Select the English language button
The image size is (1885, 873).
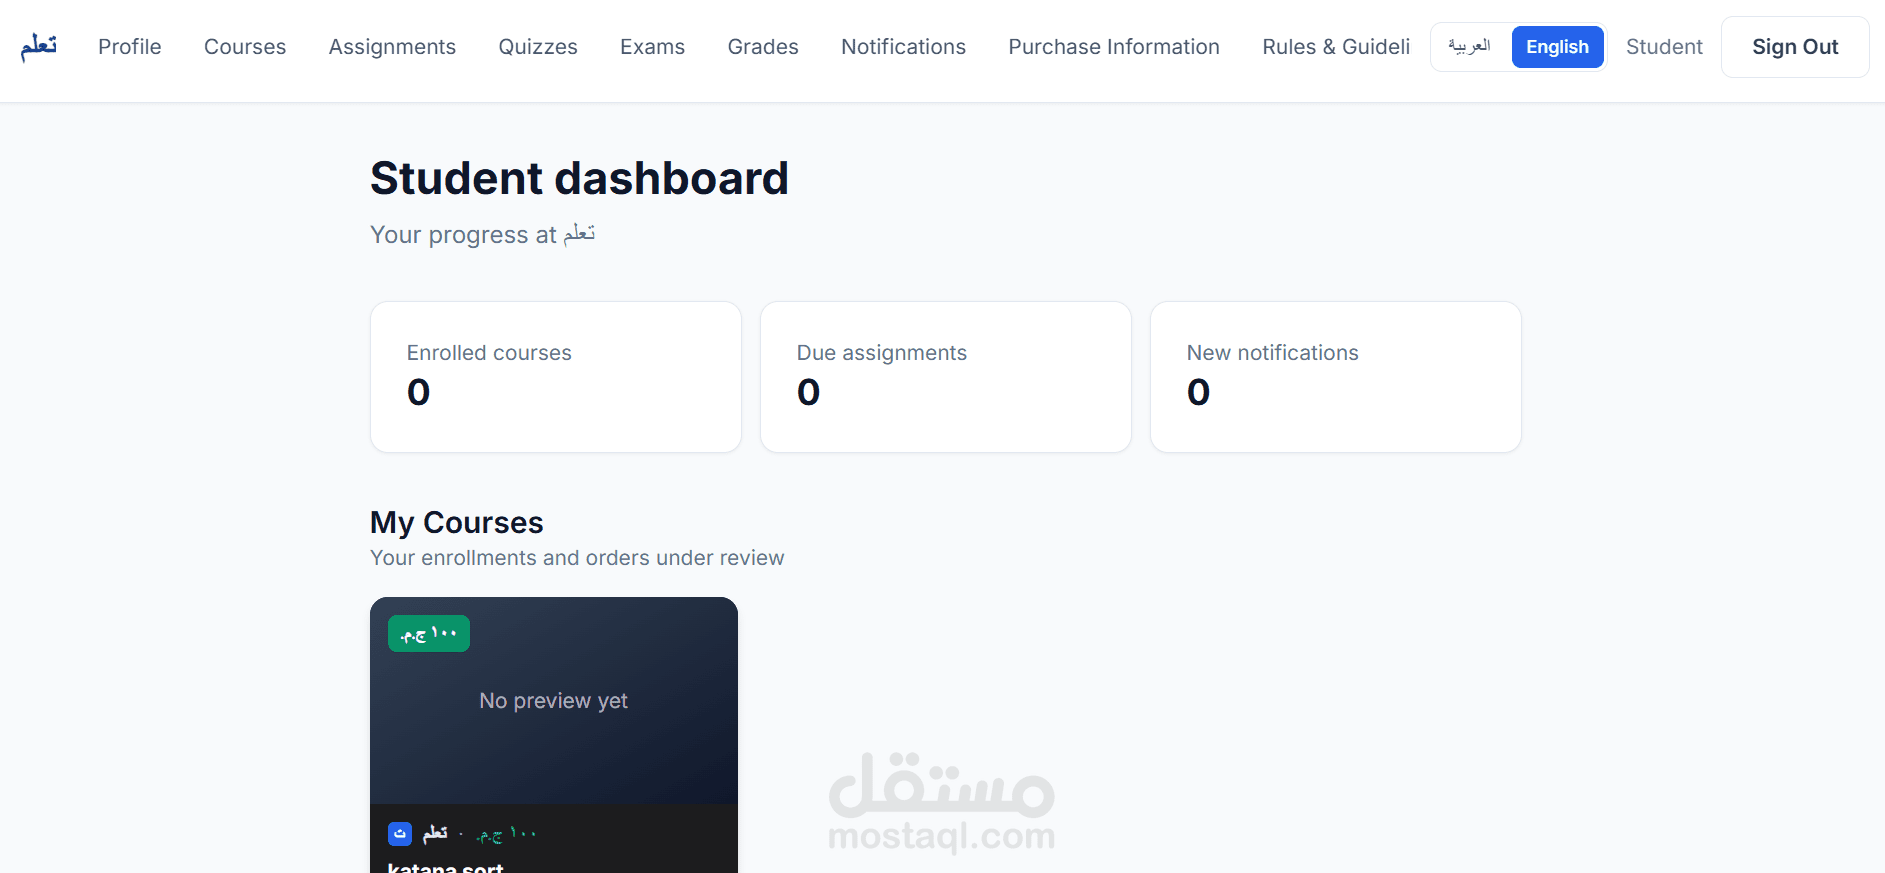click(x=1557, y=47)
